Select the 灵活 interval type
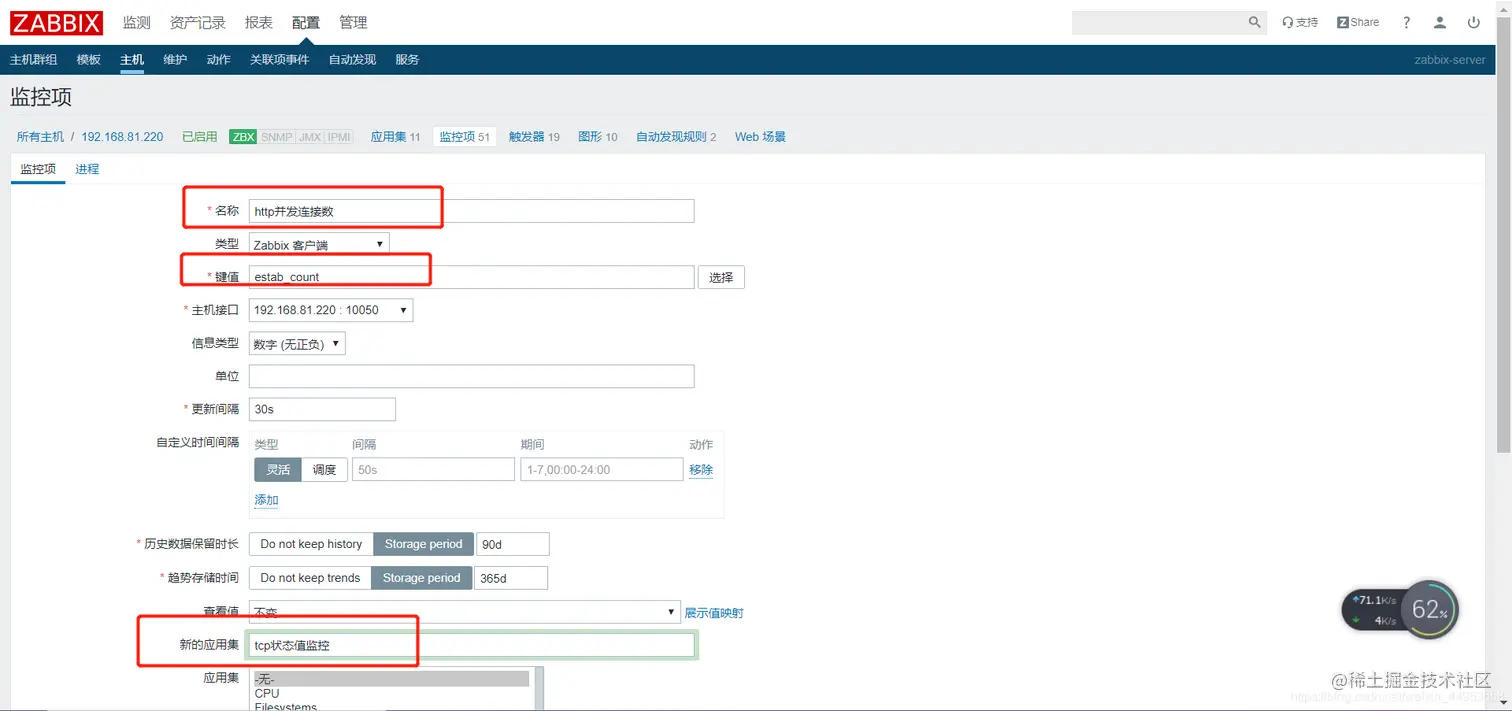The image size is (1512, 711). [278, 470]
